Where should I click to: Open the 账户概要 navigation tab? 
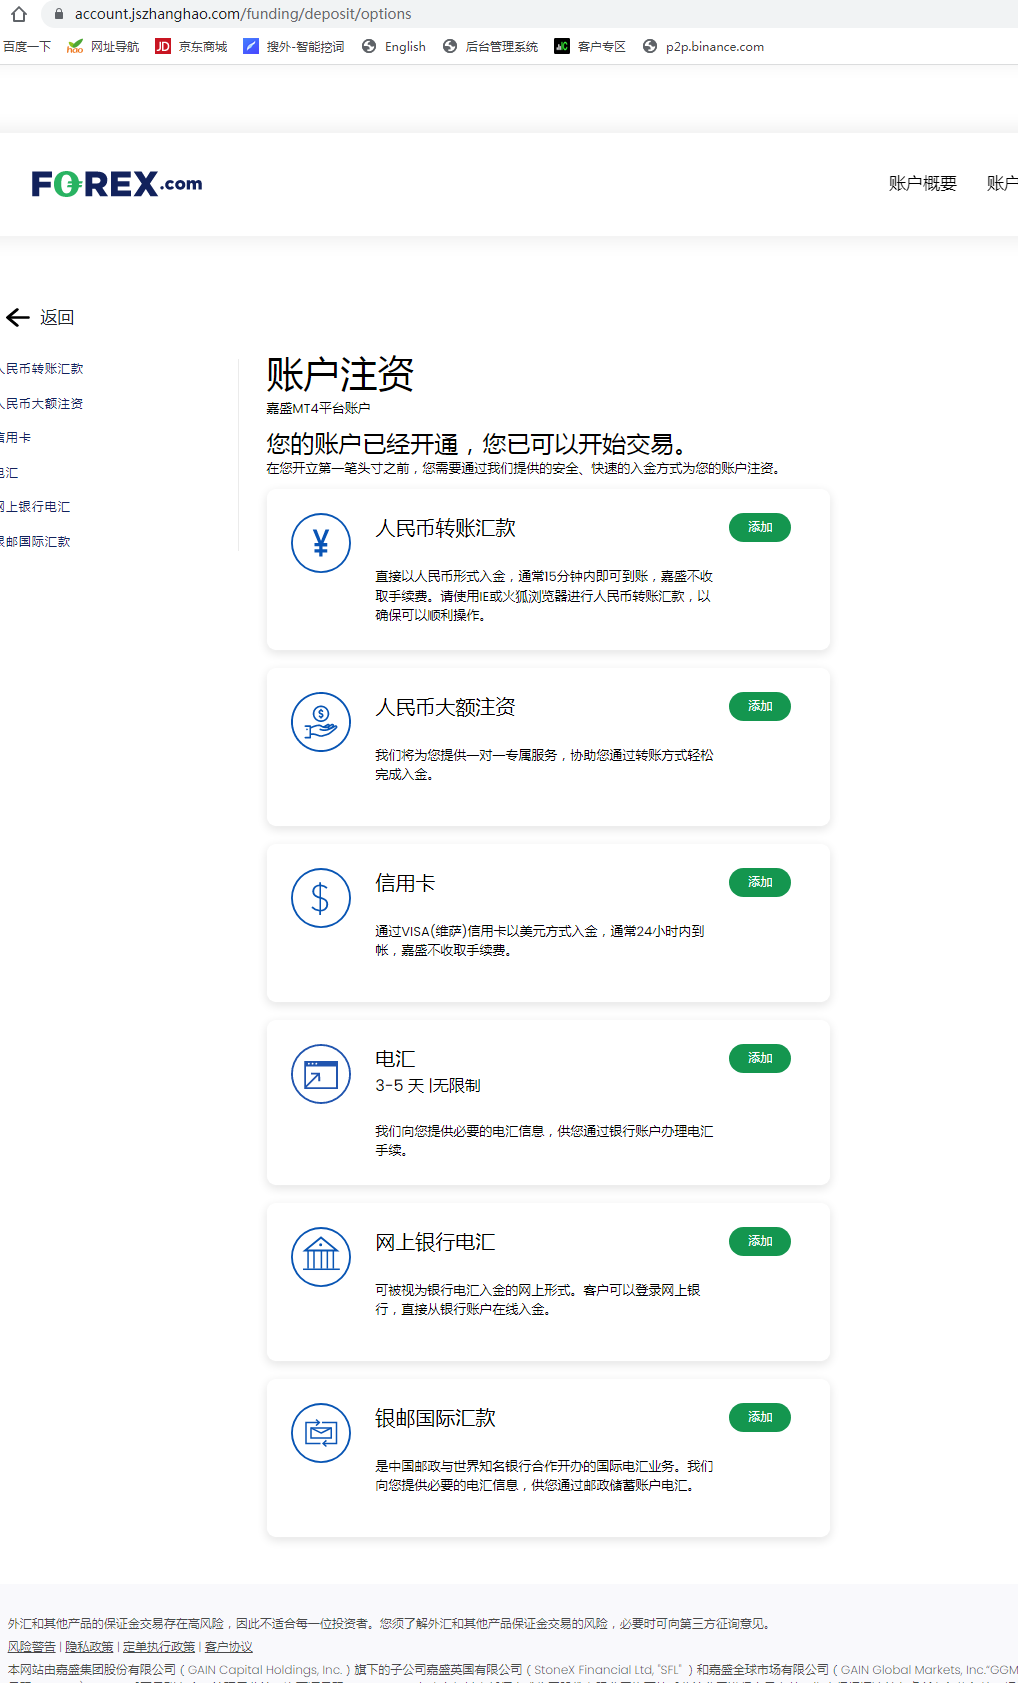[923, 183]
